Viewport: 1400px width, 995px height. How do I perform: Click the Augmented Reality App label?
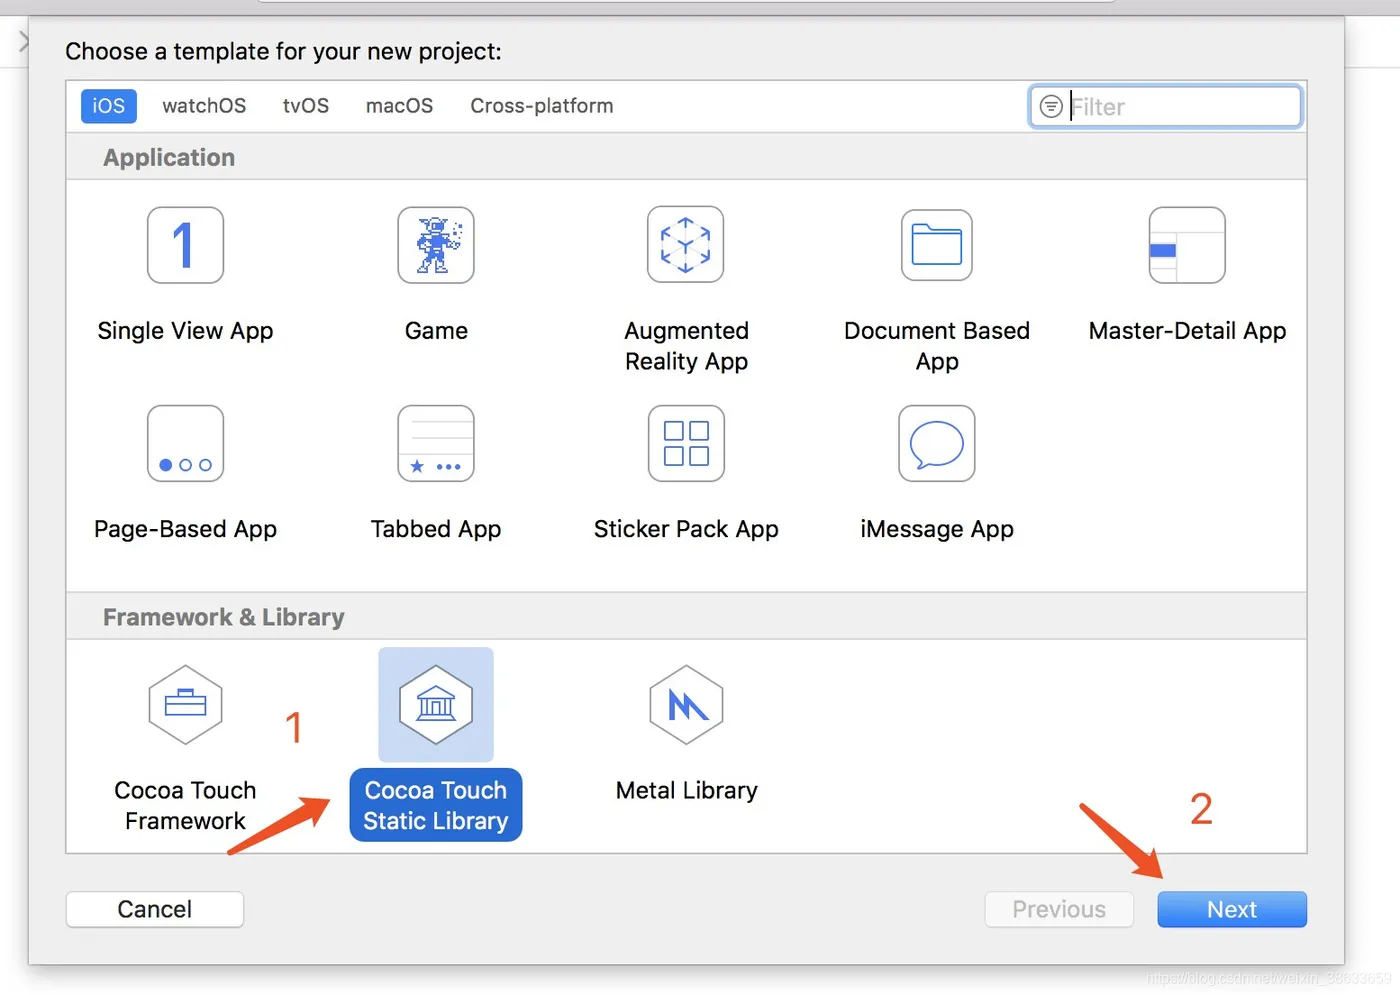[x=686, y=346]
